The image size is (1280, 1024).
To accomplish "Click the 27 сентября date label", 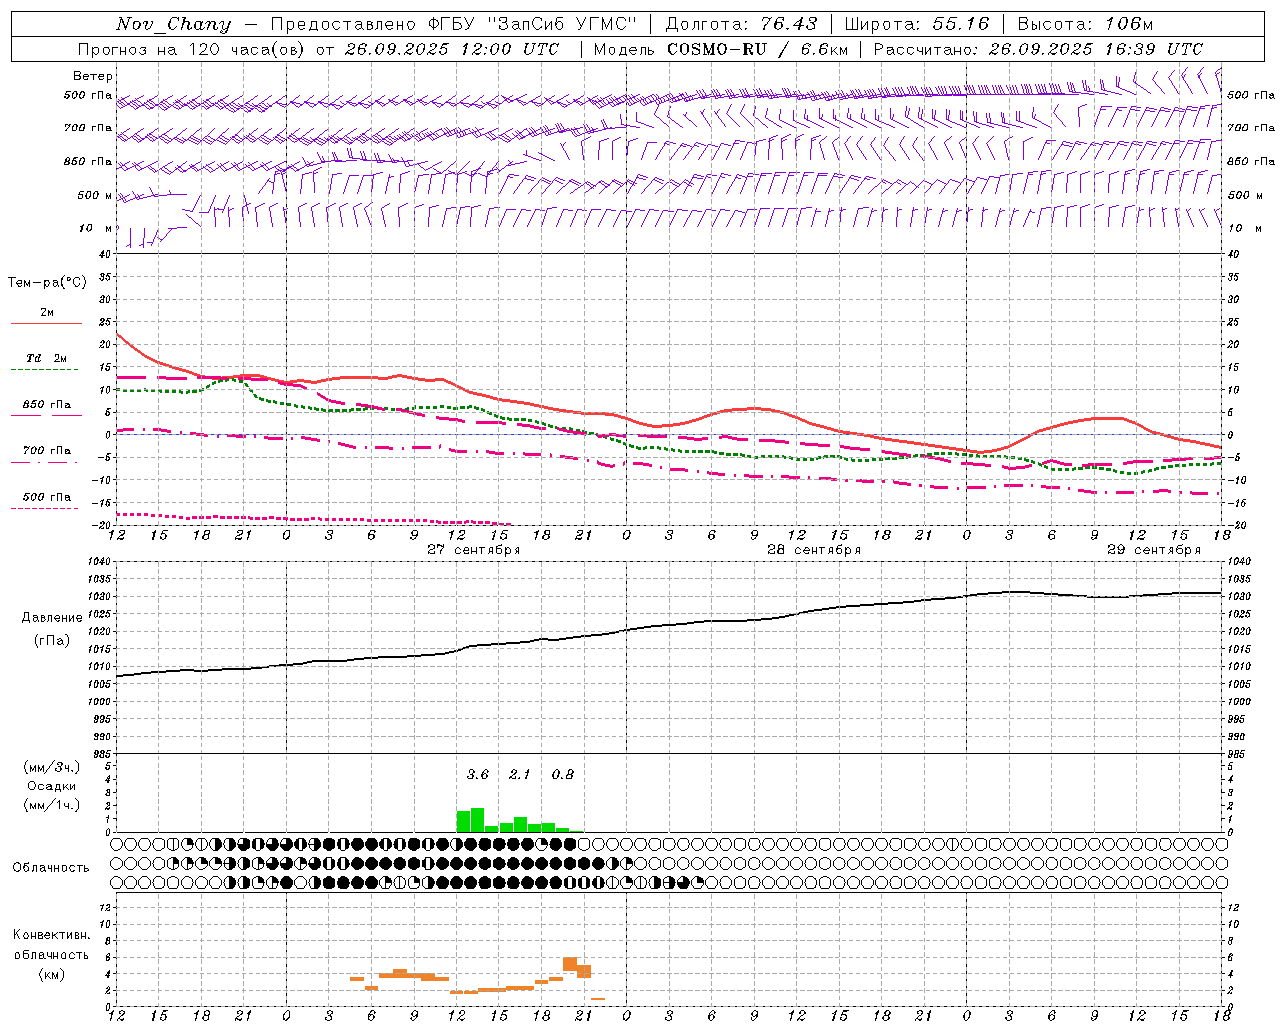I will pos(473,550).
